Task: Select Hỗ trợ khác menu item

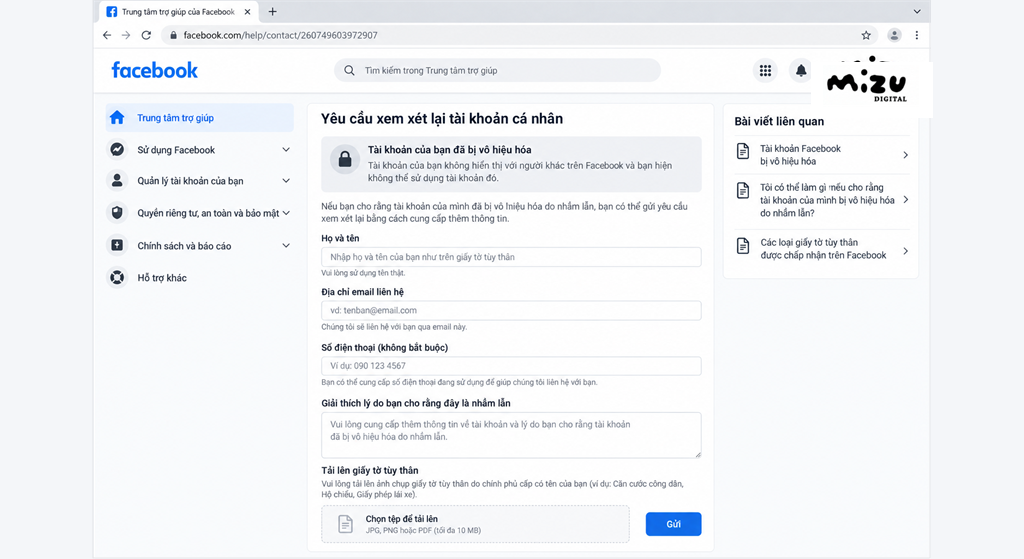Action: (x=200, y=278)
